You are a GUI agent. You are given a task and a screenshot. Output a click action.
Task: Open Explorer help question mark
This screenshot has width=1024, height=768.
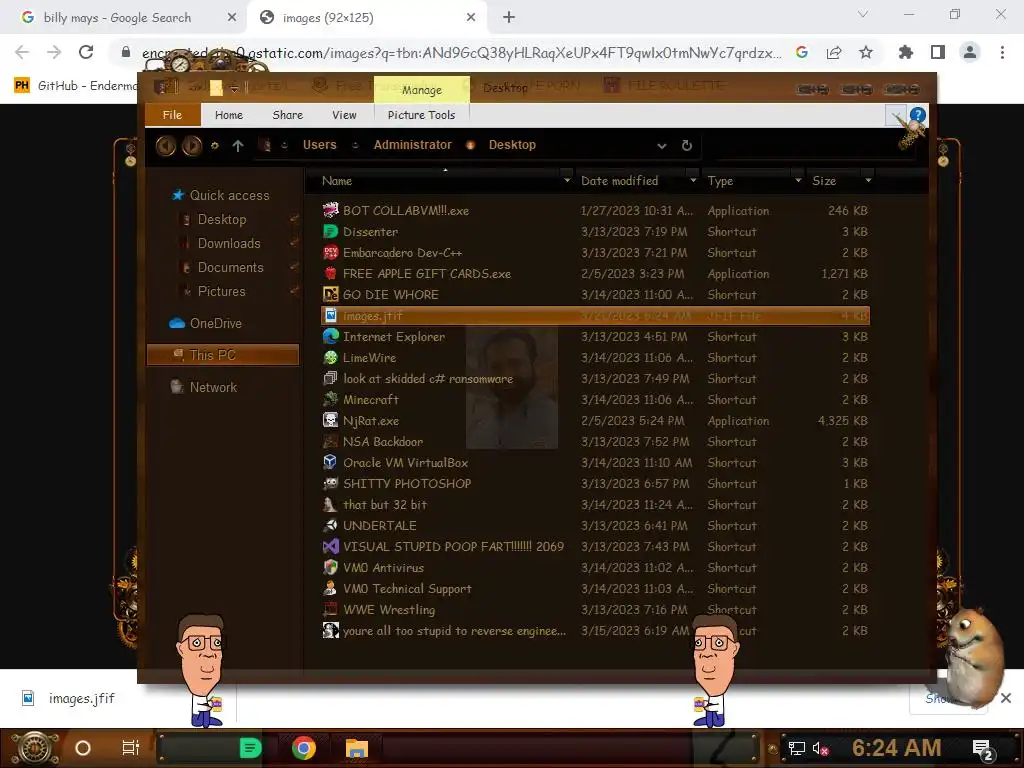[918, 115]
